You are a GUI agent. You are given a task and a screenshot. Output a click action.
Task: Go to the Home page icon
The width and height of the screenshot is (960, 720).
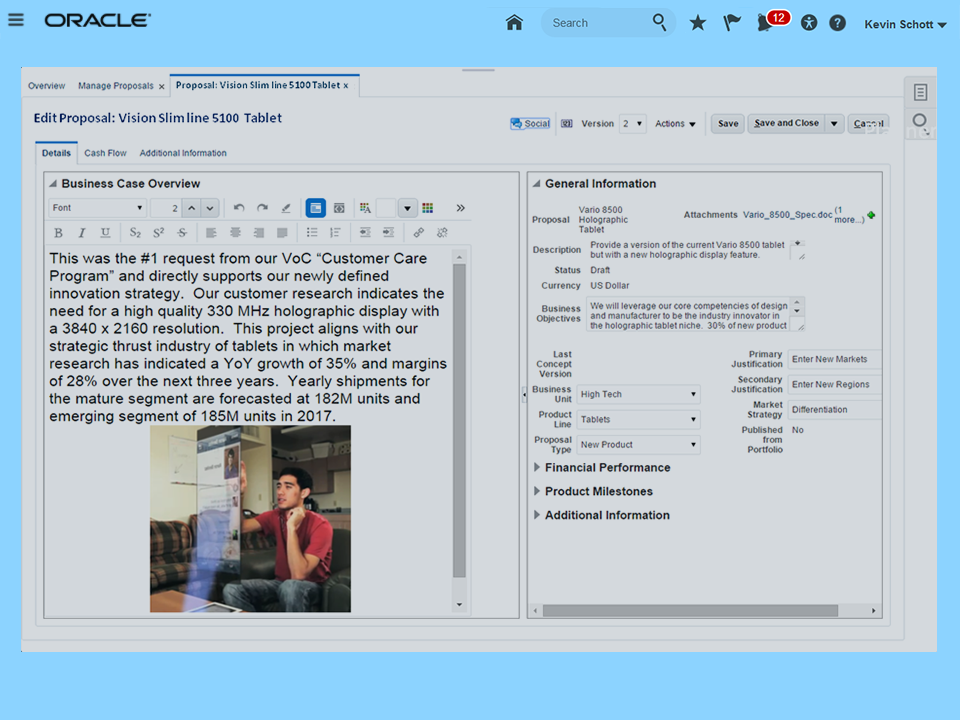(514, 23)
